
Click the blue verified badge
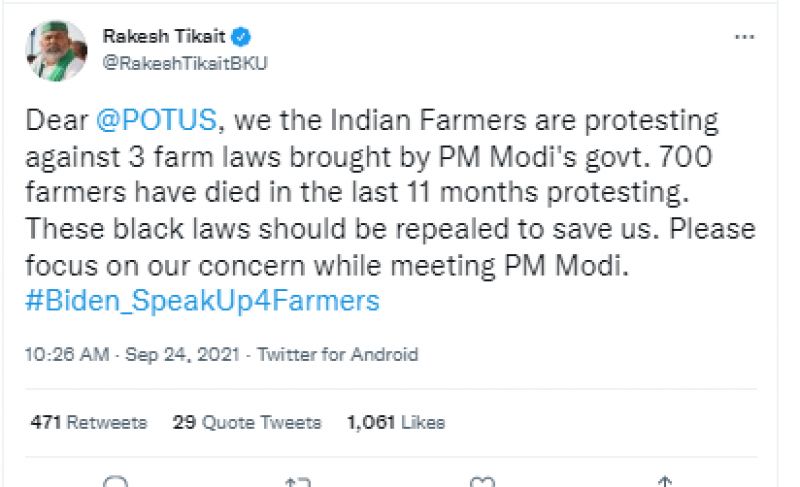[242, 37]
